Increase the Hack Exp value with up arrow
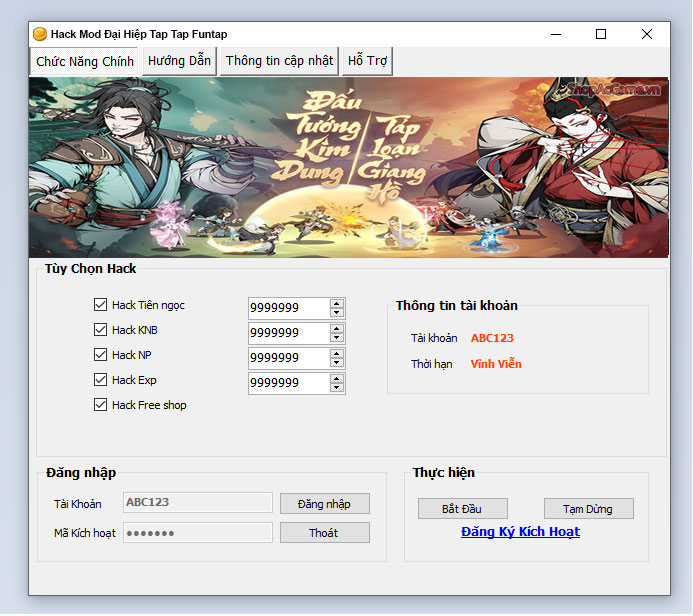693x616 pixels. (337, 378)
